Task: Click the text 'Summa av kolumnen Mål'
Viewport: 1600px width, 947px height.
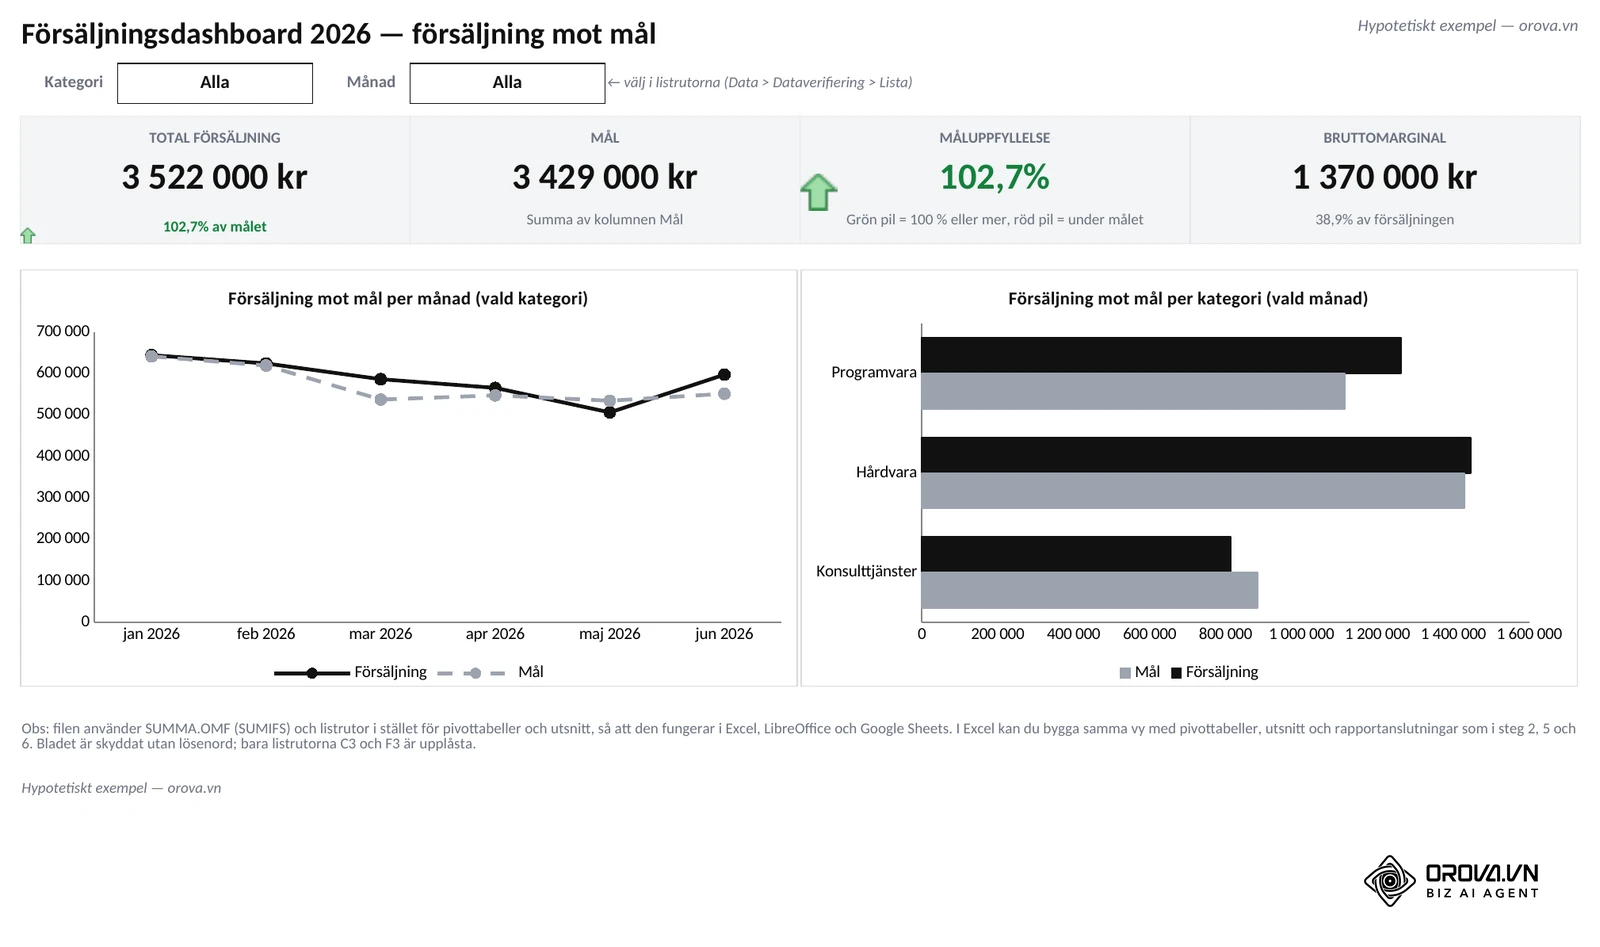Action: 605,220
